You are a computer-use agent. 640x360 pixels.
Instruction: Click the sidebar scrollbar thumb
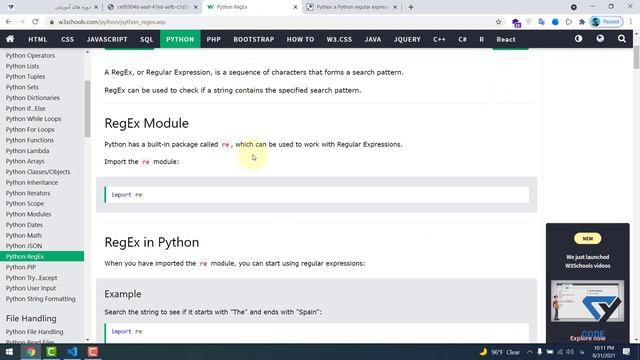(87, 109)
